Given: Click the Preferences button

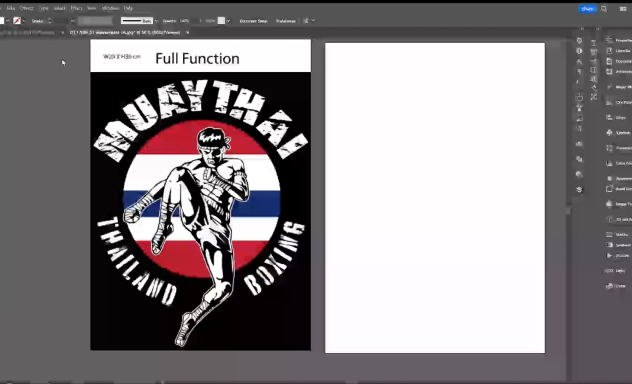Looking at the screenshot, I should click(285, 21).
